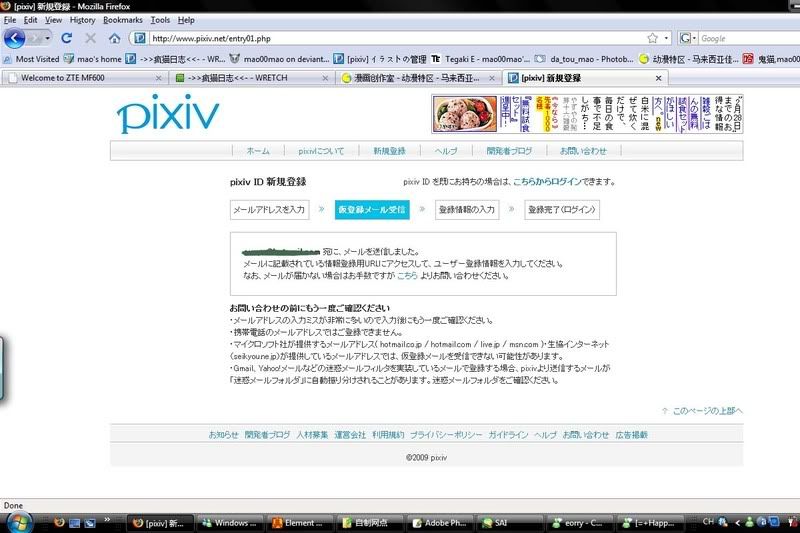
Task: Open the Edit menu
Action: [x=31, y=20]
